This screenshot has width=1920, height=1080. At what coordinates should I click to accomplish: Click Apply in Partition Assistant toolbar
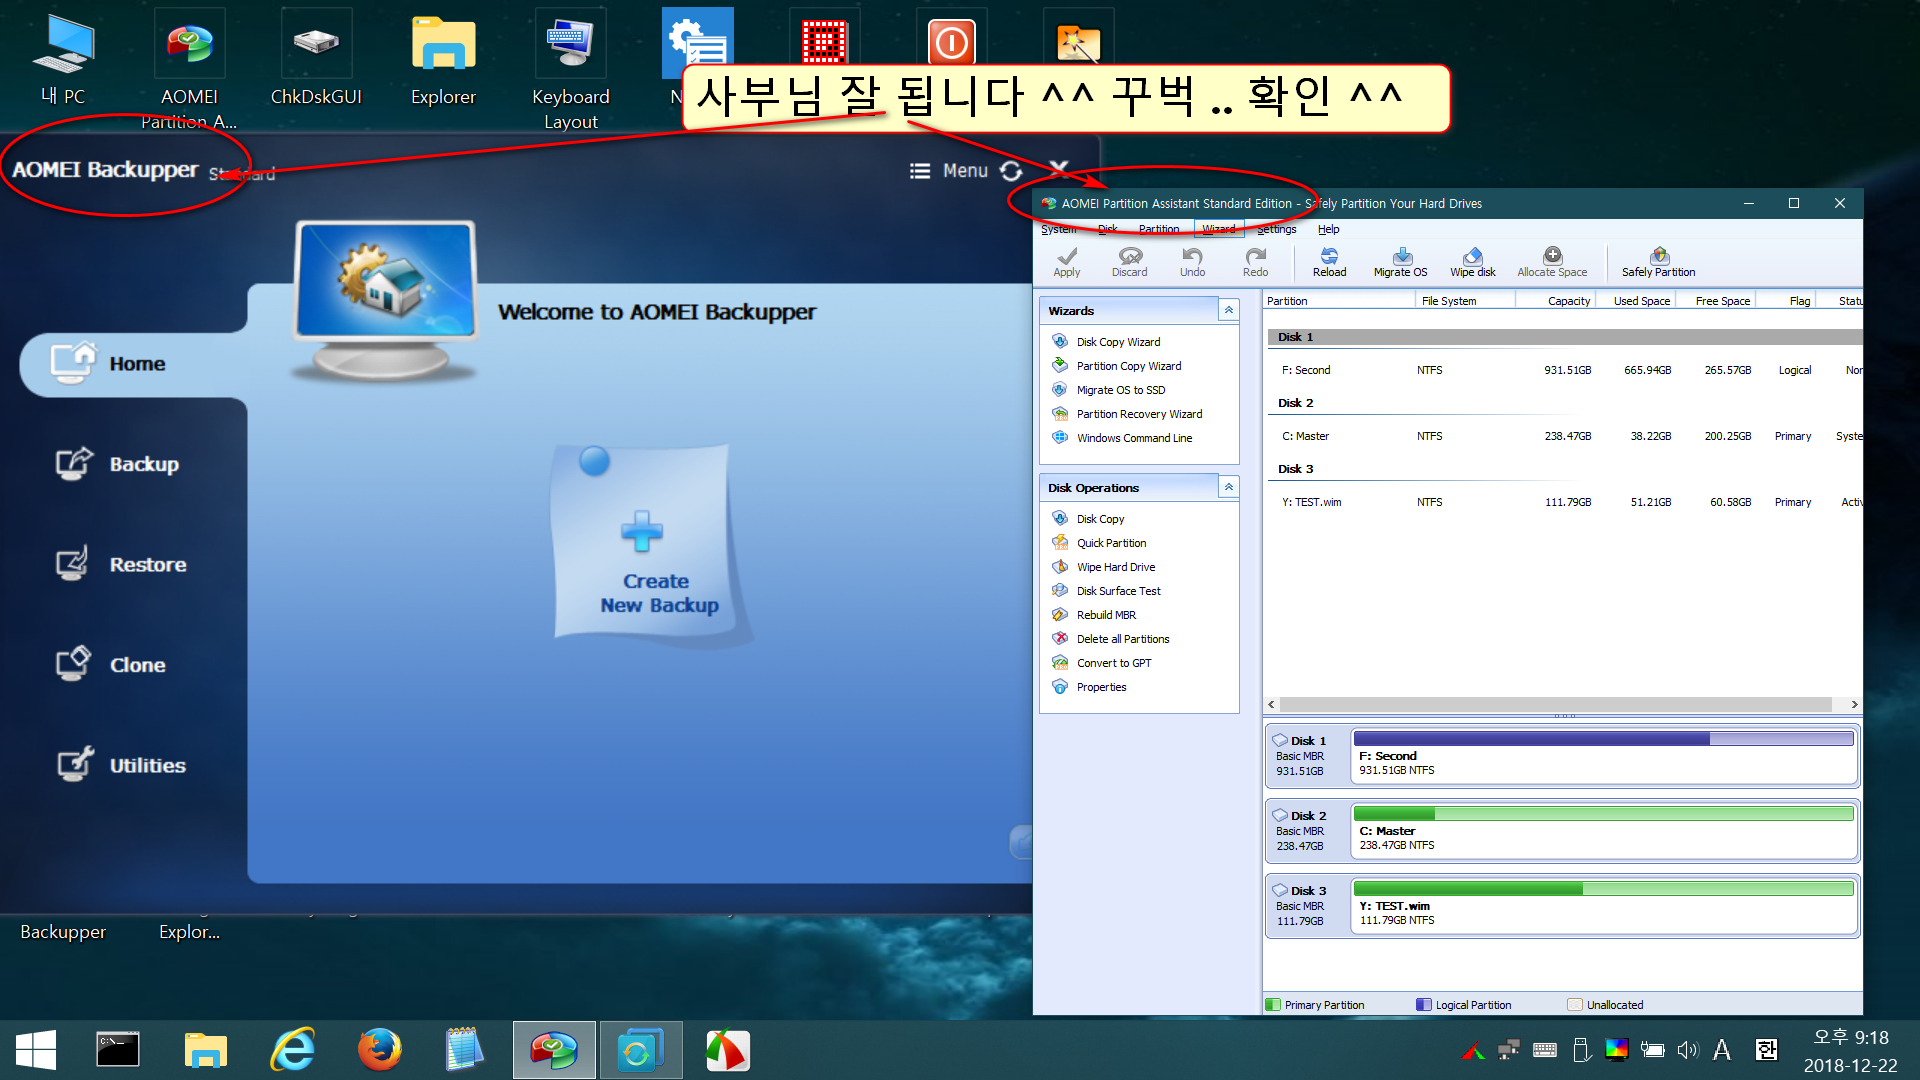pos(1066,262)
